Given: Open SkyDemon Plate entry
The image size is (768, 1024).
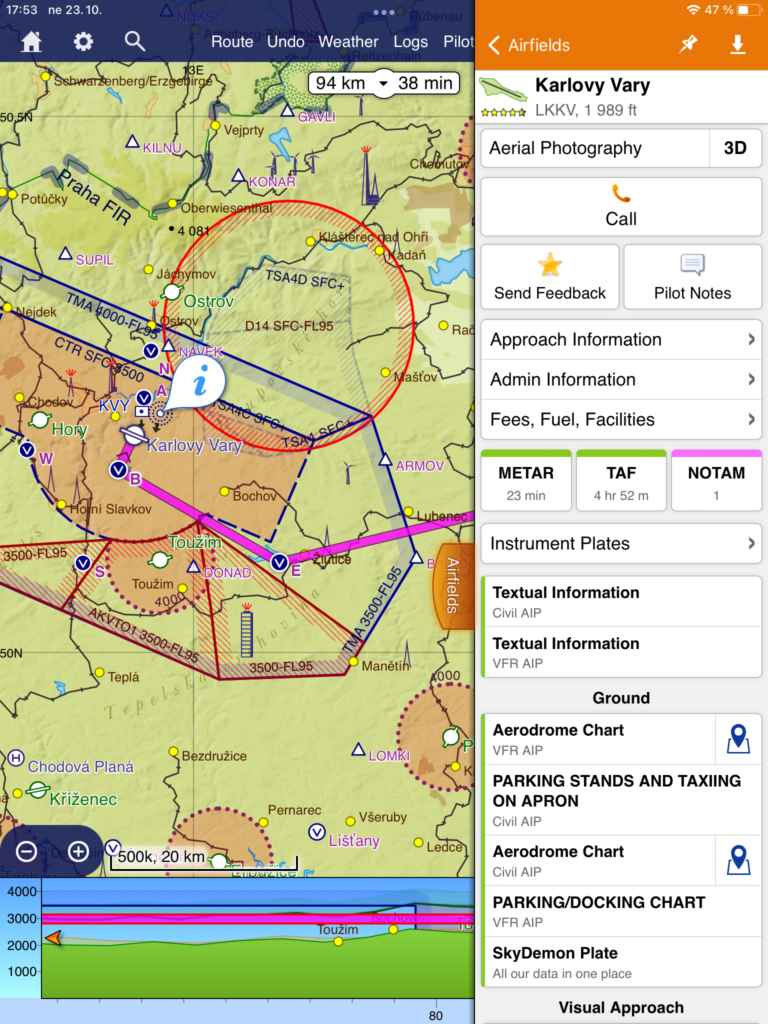Looking at the screenshot, I should coord(621,962).
